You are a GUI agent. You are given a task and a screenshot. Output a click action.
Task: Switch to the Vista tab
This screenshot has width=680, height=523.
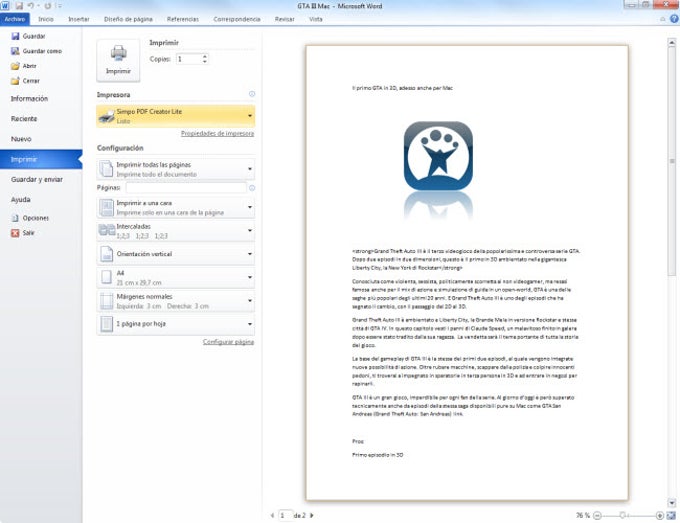coord(316,19)
